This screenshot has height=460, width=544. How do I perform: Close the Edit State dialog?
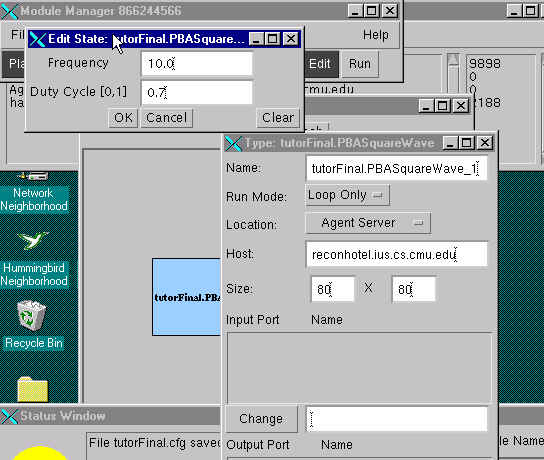point(291,39)
